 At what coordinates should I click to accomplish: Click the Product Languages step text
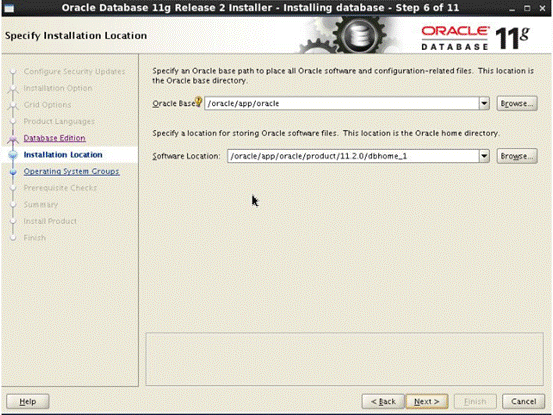tap(59, 121)
